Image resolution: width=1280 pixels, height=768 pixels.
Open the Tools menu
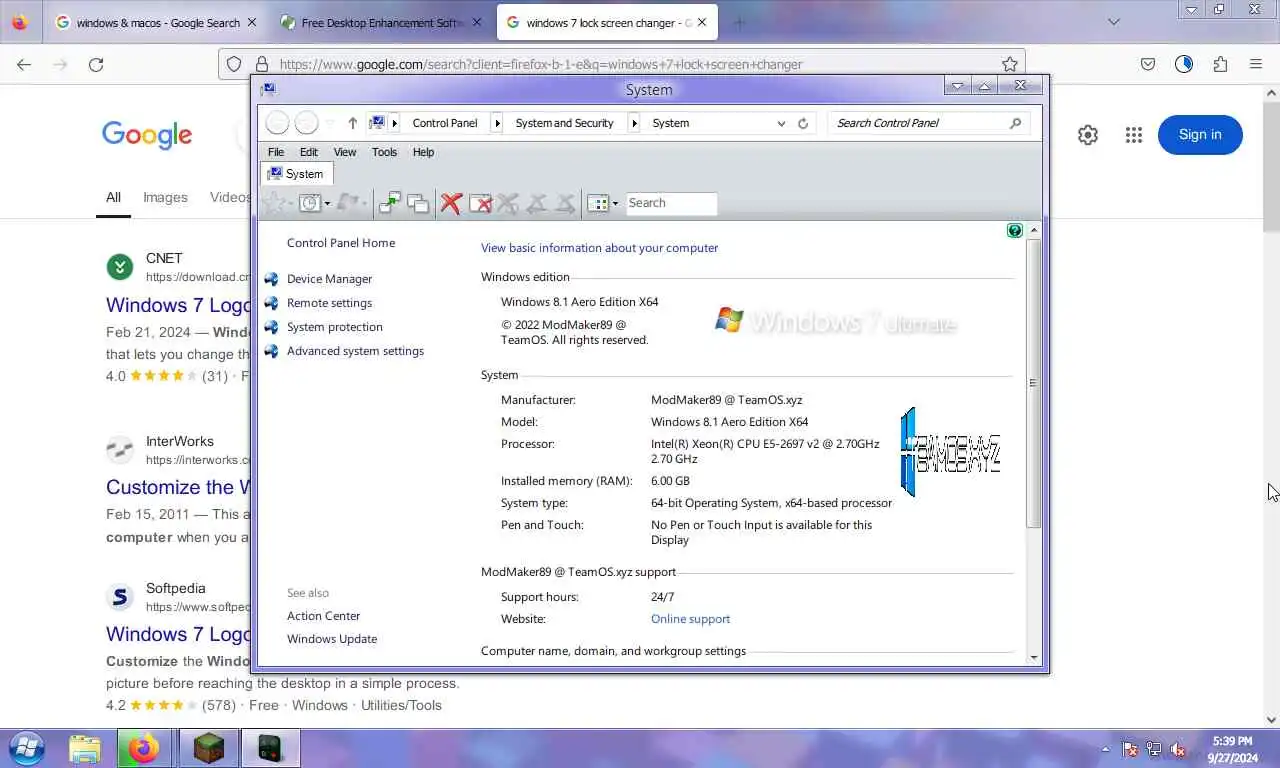384,152
